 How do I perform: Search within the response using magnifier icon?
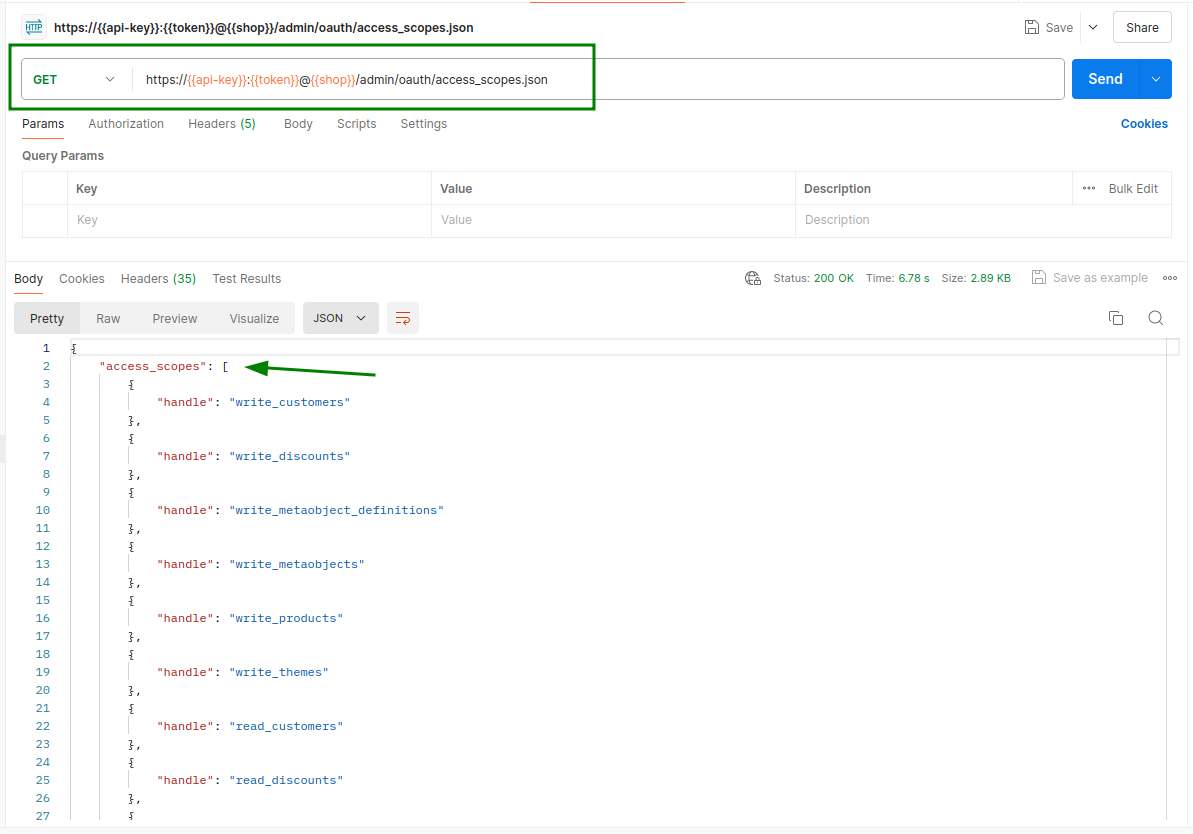click(x=1156, y=317)
